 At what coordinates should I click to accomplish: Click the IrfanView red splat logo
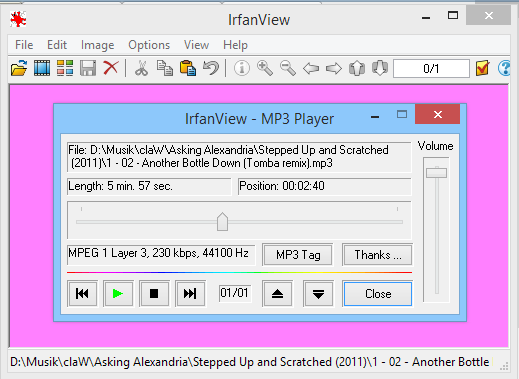18,19
